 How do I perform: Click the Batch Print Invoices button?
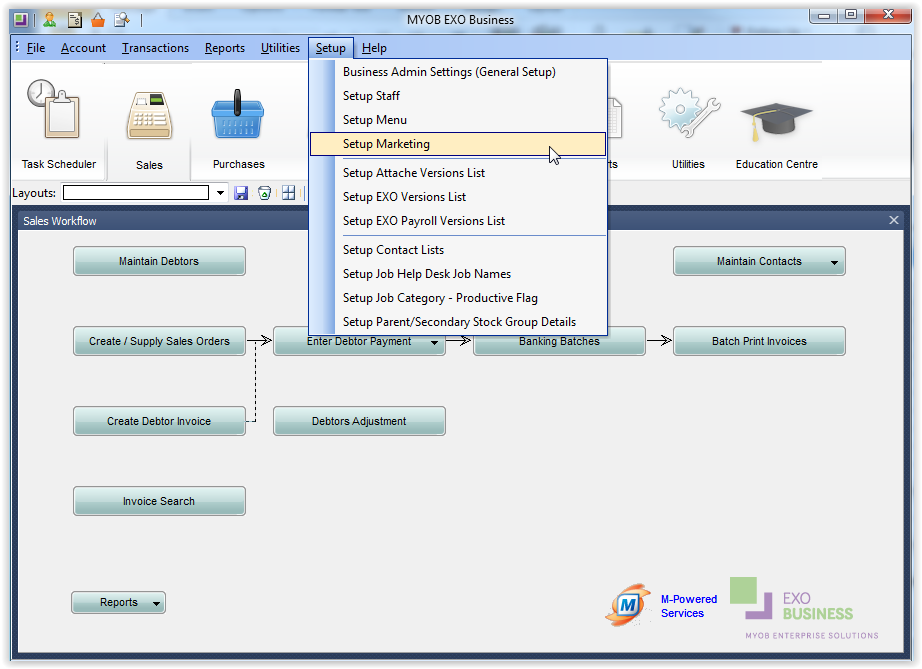[759, 341]
